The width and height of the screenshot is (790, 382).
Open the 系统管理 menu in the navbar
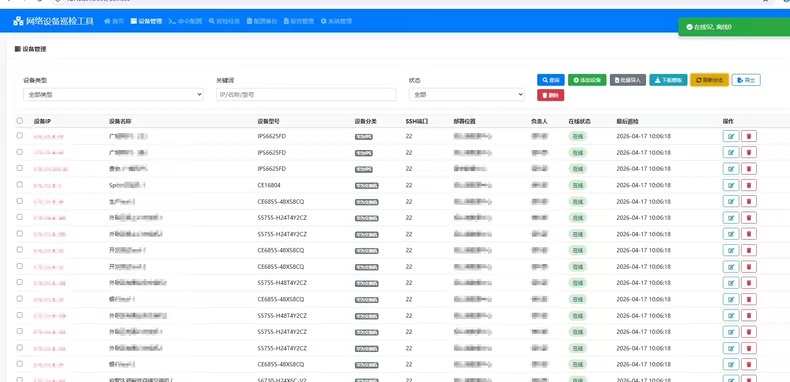click(336, 21)
